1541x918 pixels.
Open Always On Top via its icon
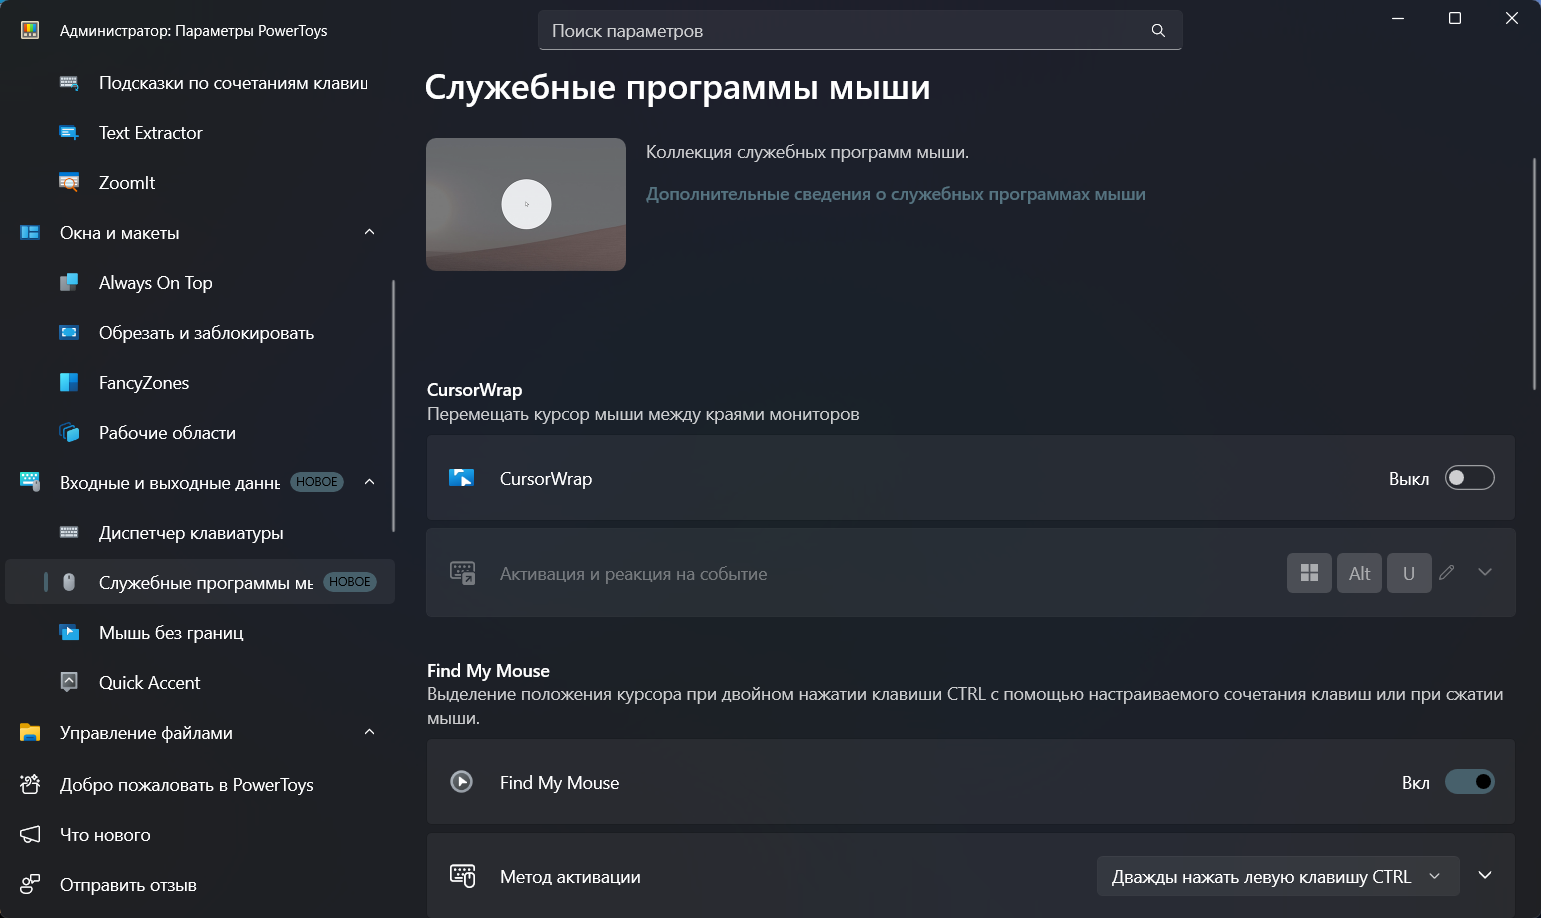69,283
